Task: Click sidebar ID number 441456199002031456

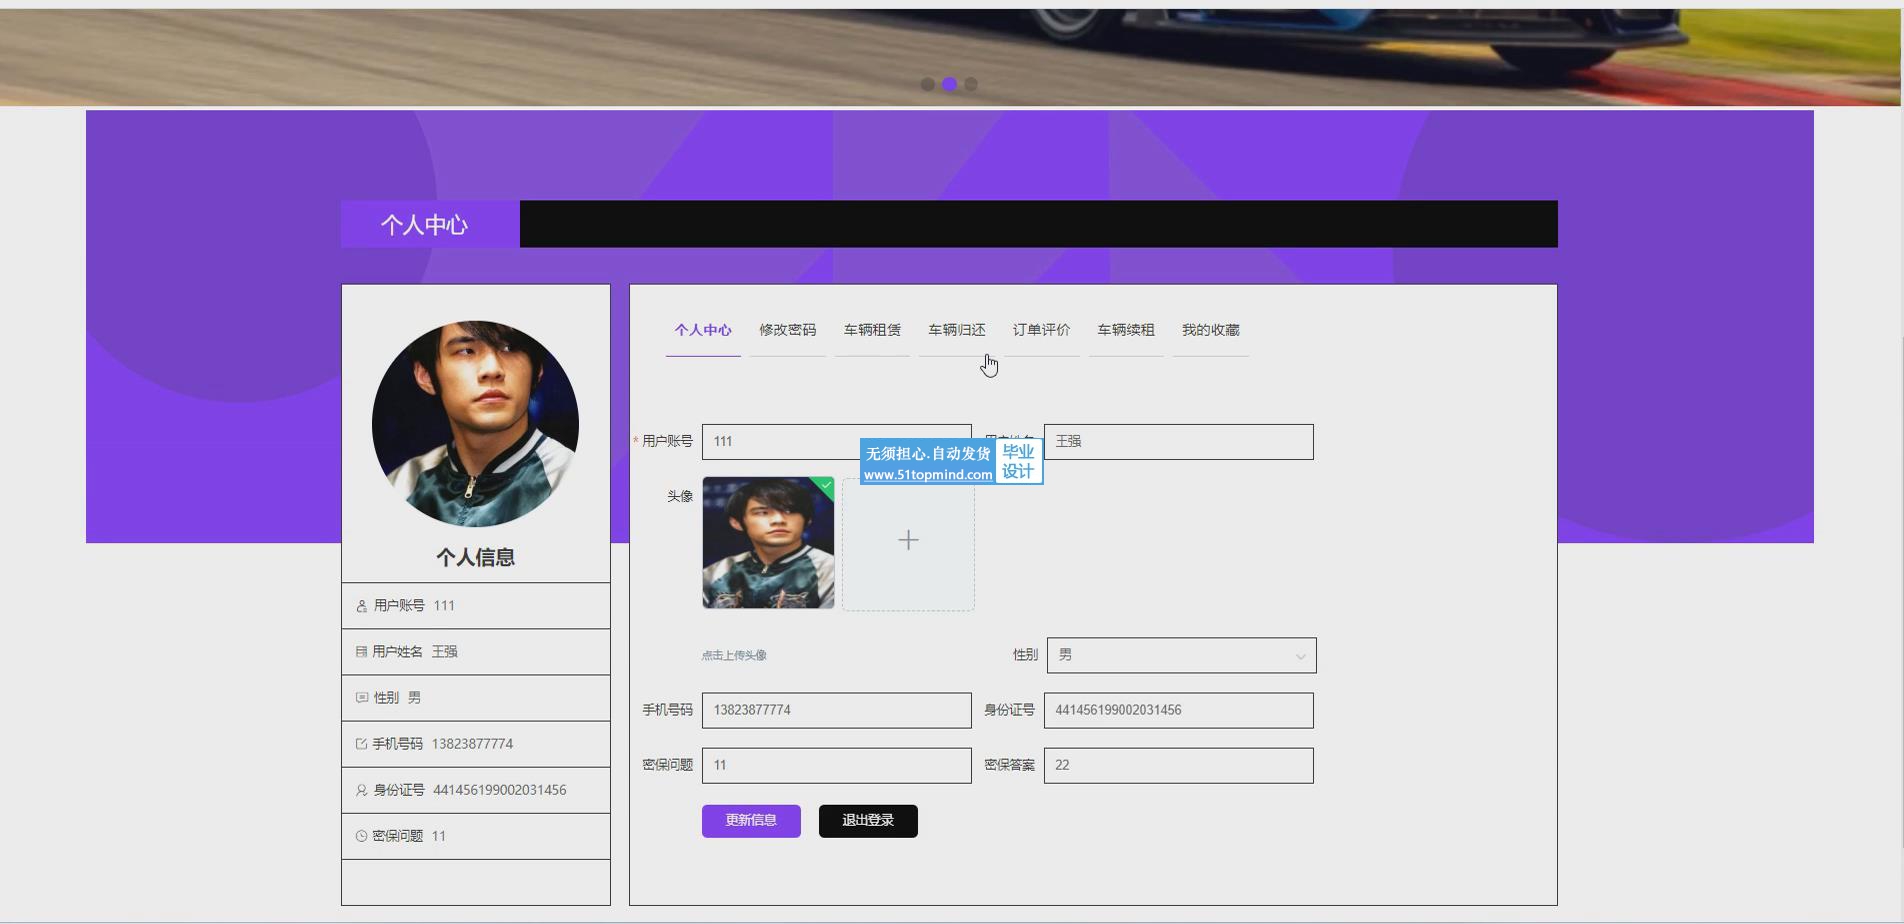Action: pyautogui.click(x=499, y=790)
